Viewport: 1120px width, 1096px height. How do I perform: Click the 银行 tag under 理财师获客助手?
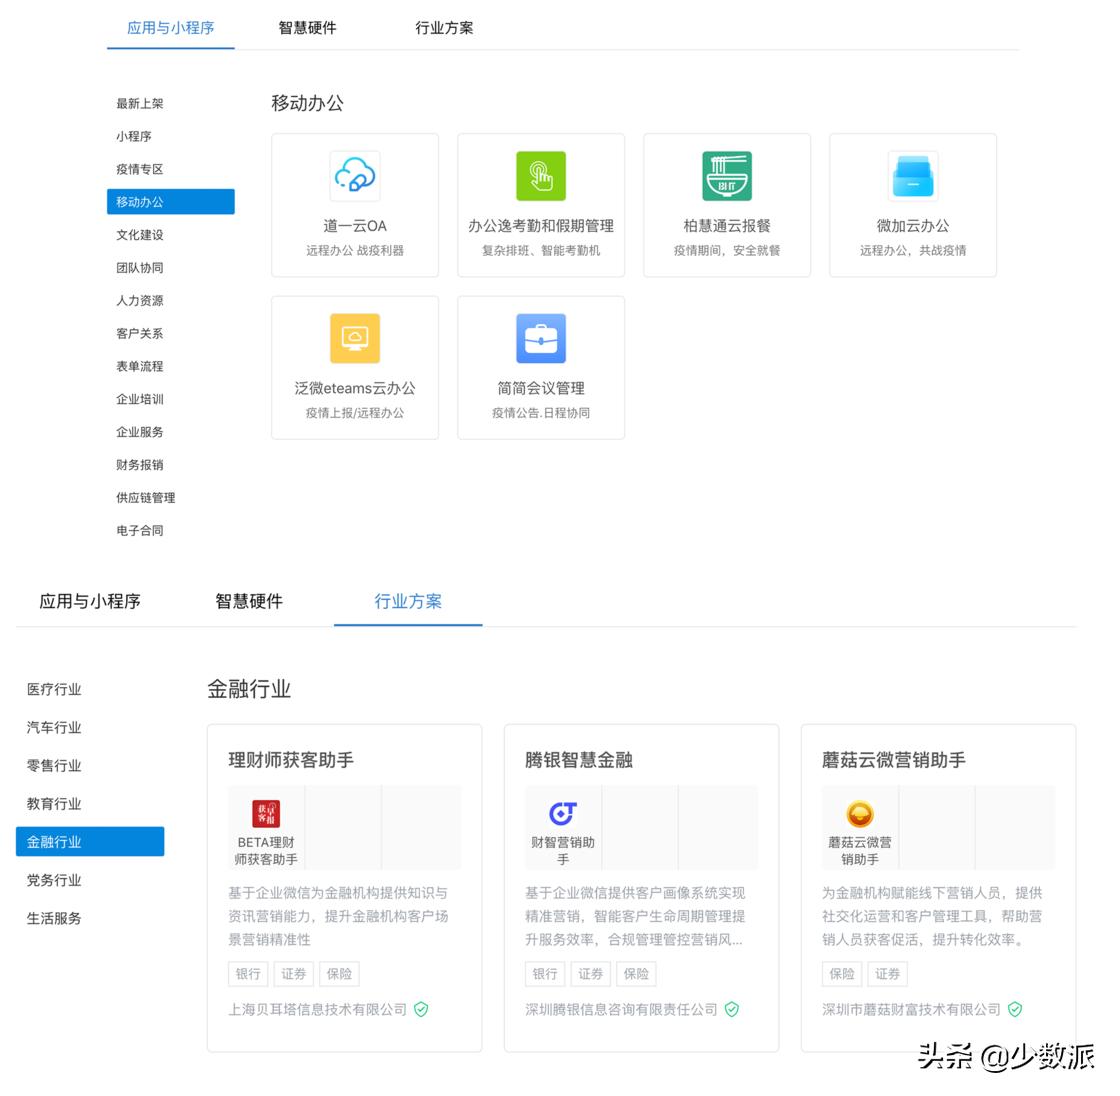coord(247,973)
